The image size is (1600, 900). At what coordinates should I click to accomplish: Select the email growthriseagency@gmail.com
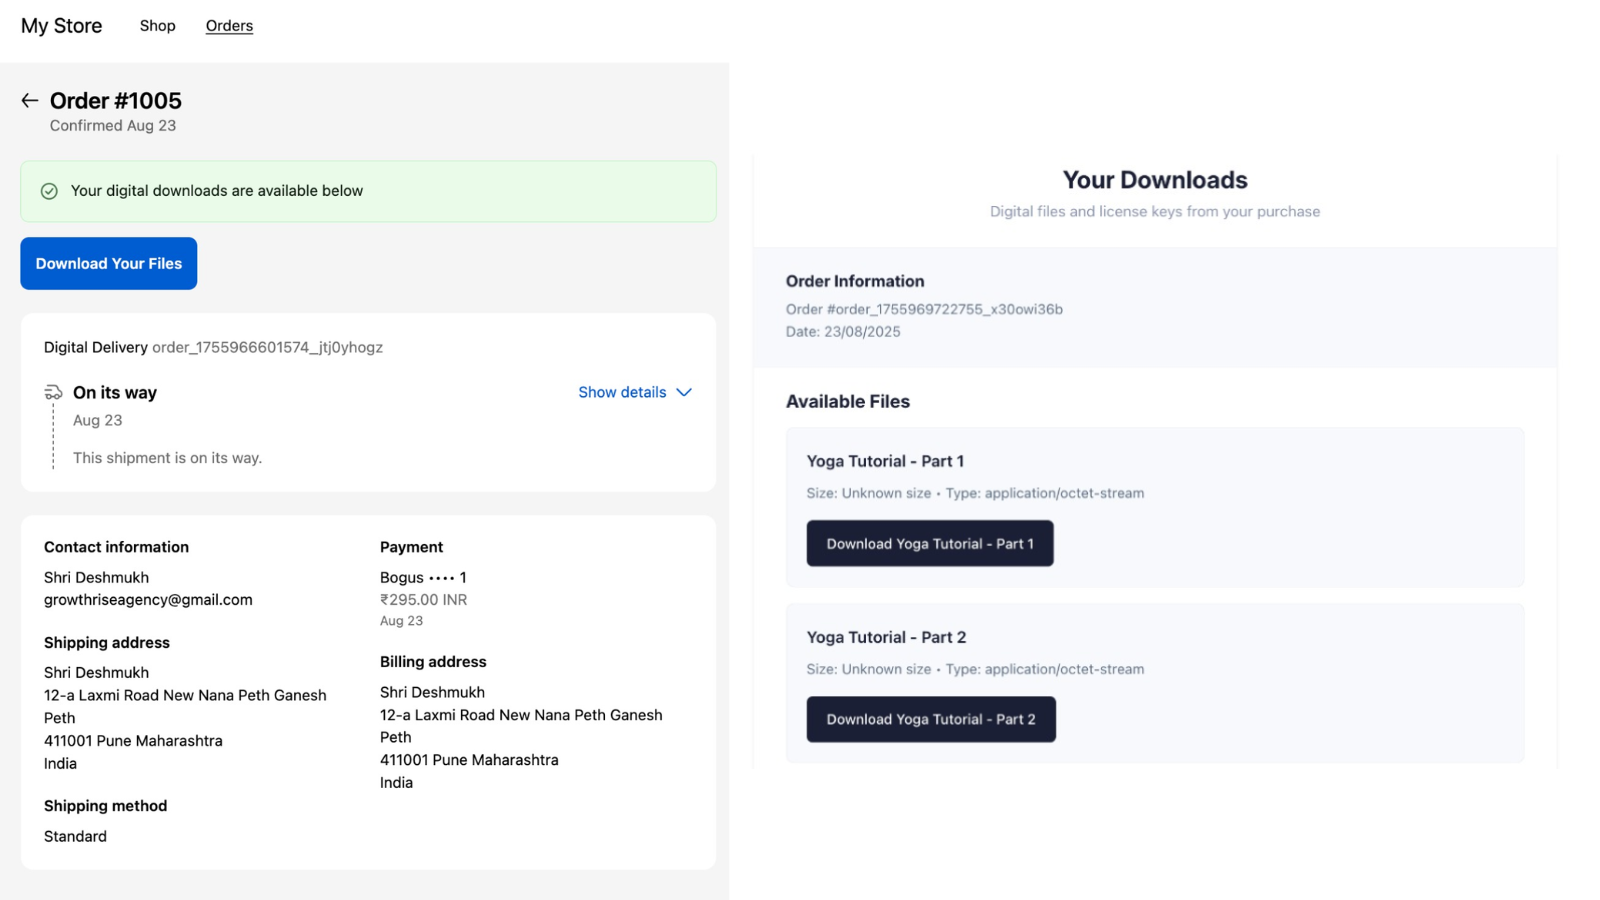click(x=148, y=600)
